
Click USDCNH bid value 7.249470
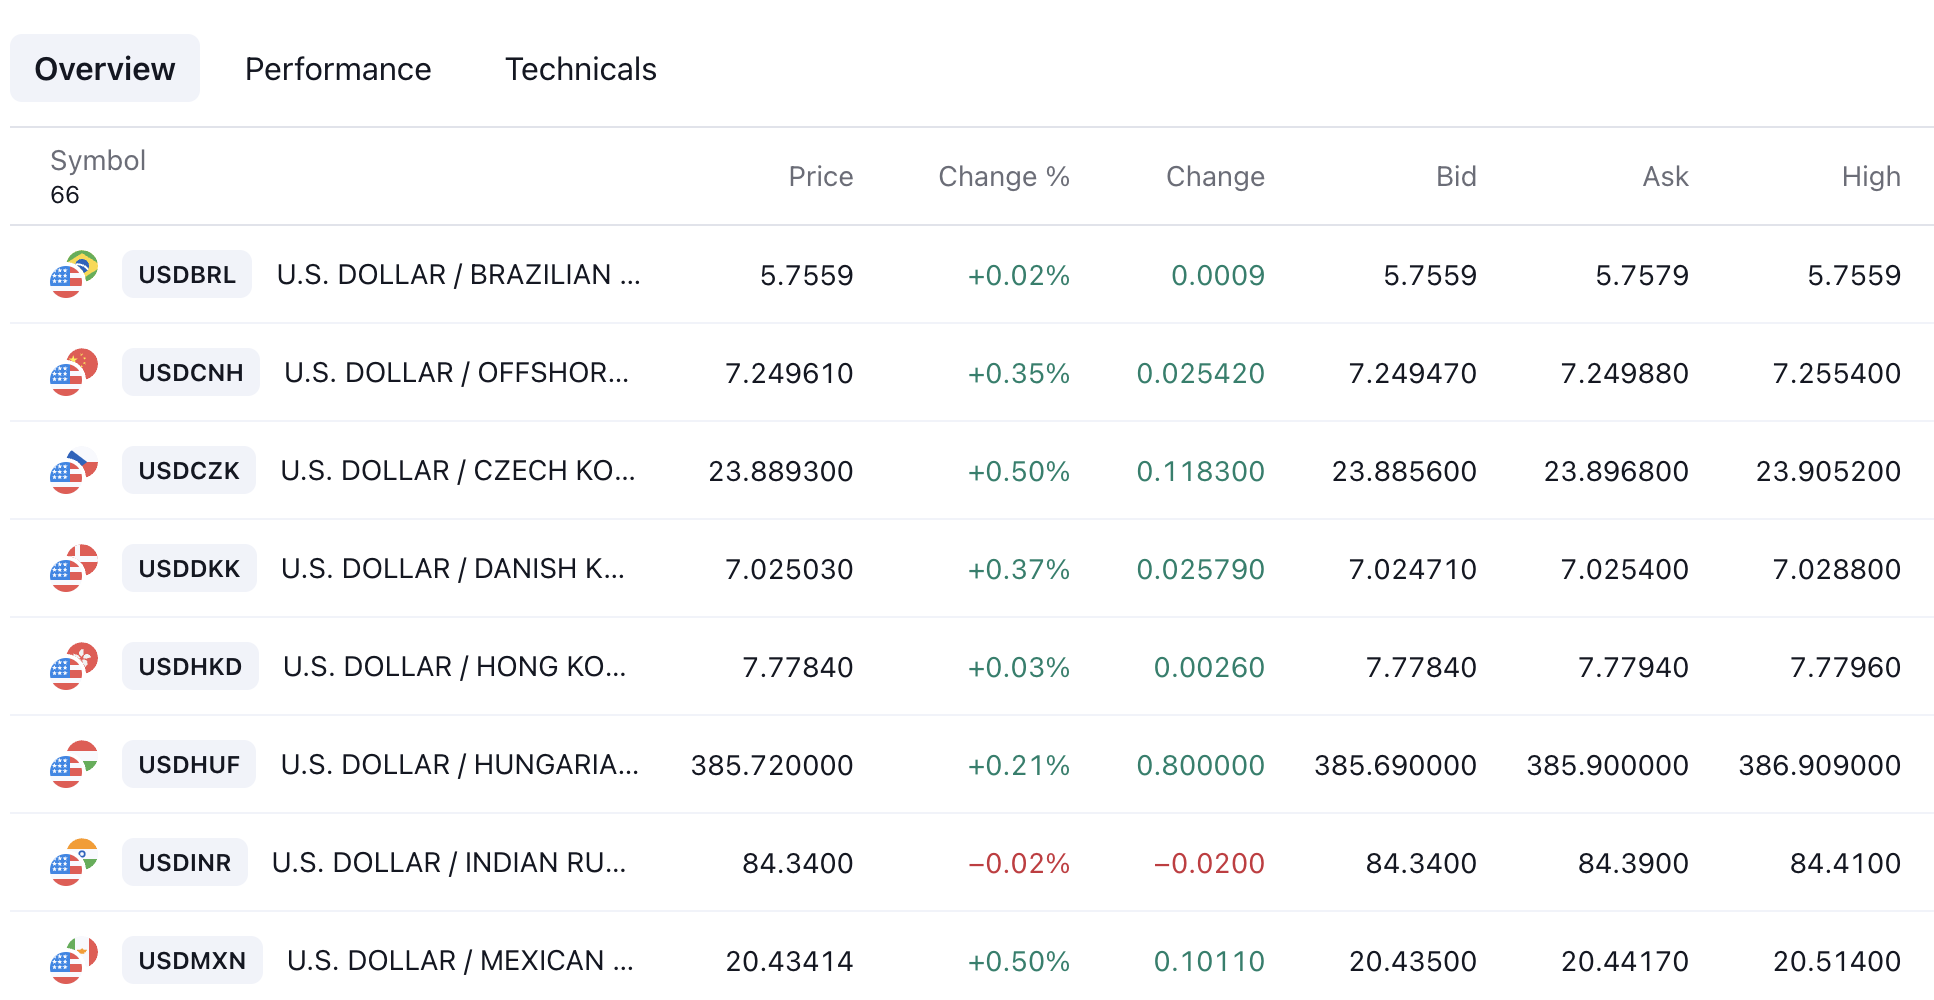point(1413,373)
